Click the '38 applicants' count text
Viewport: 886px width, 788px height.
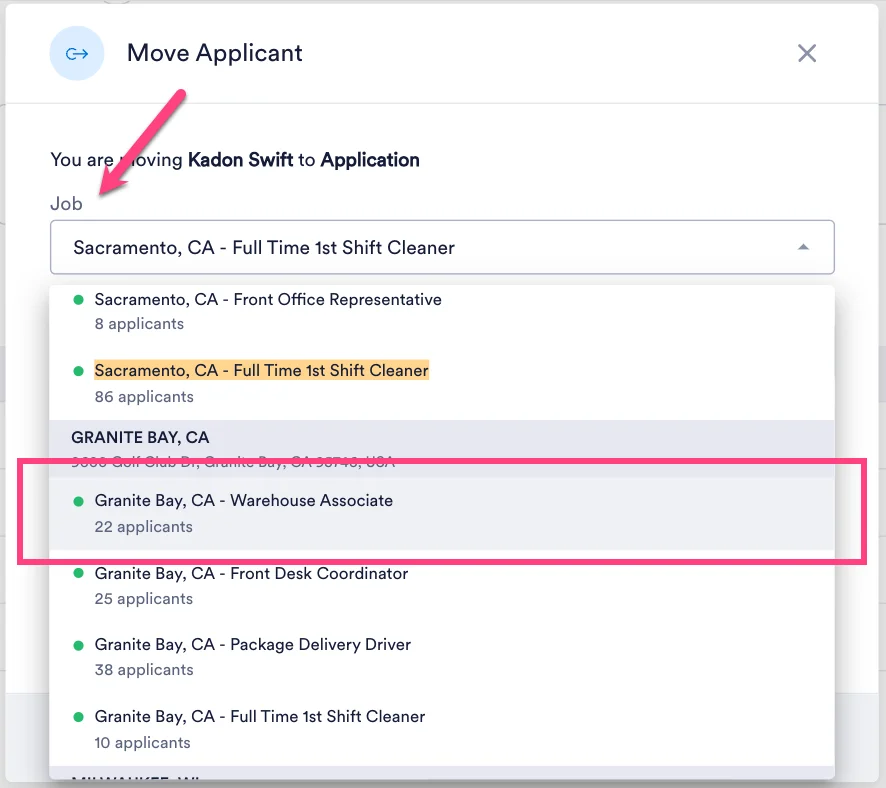(x=144, y=670)
